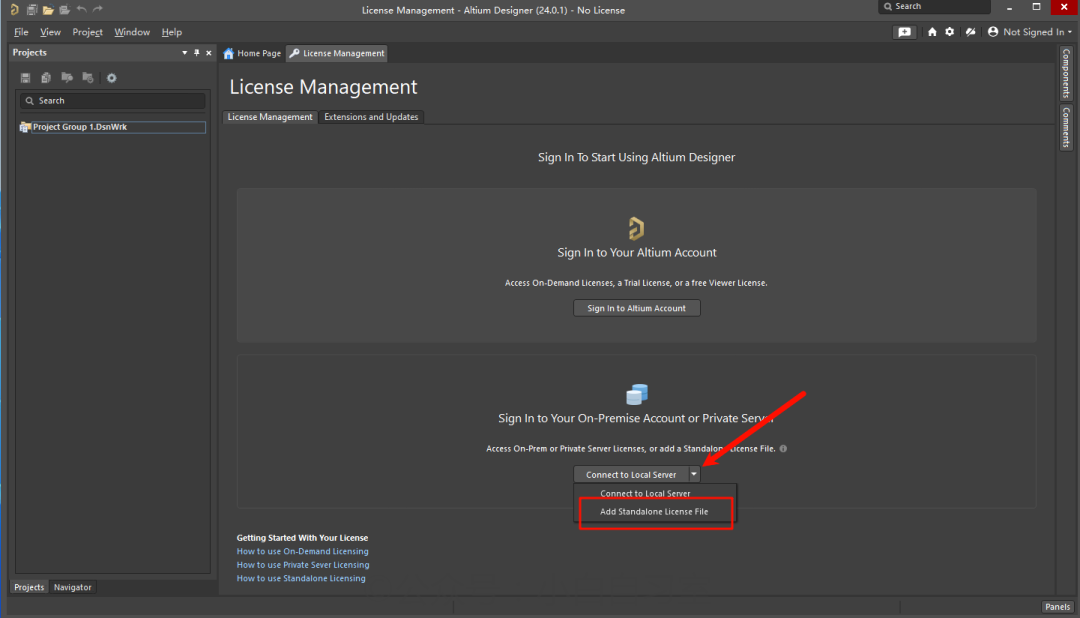Click the save icon in the Projects panel toolbar
Viewport: 1080px width, 618px height.
(25, 78)
